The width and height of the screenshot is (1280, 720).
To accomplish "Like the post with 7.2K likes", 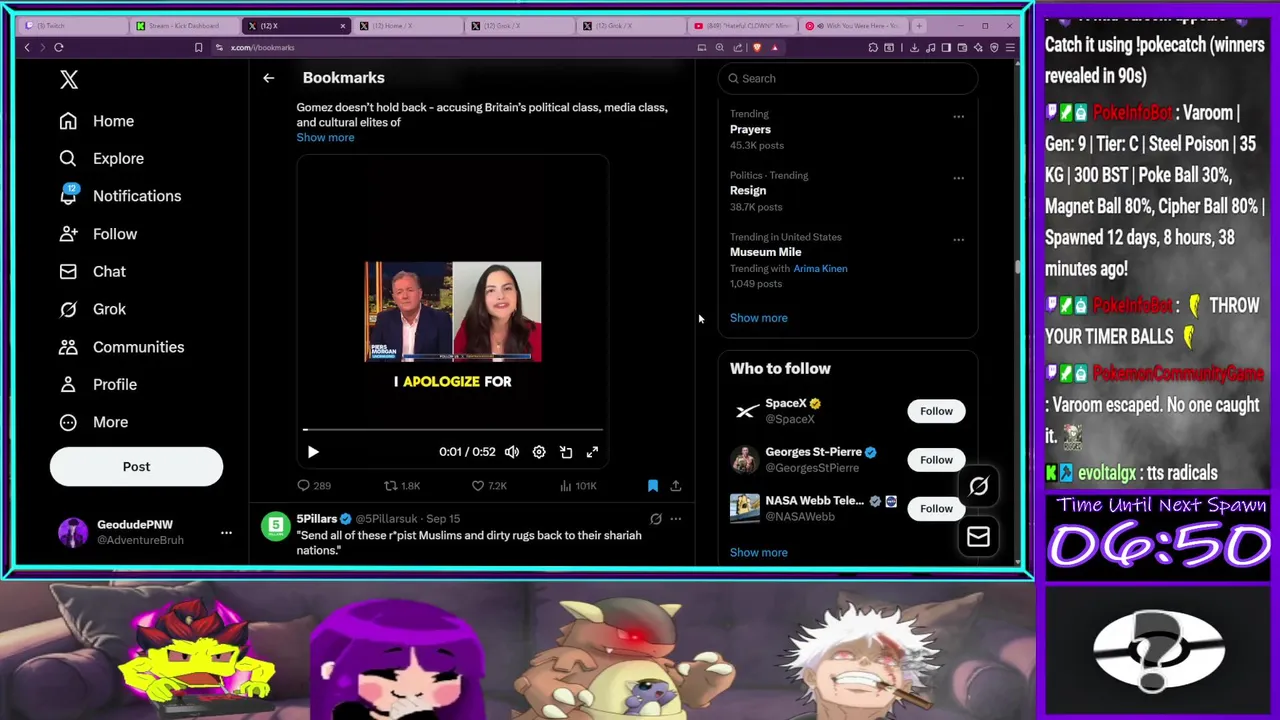I will tap(489, 486).
